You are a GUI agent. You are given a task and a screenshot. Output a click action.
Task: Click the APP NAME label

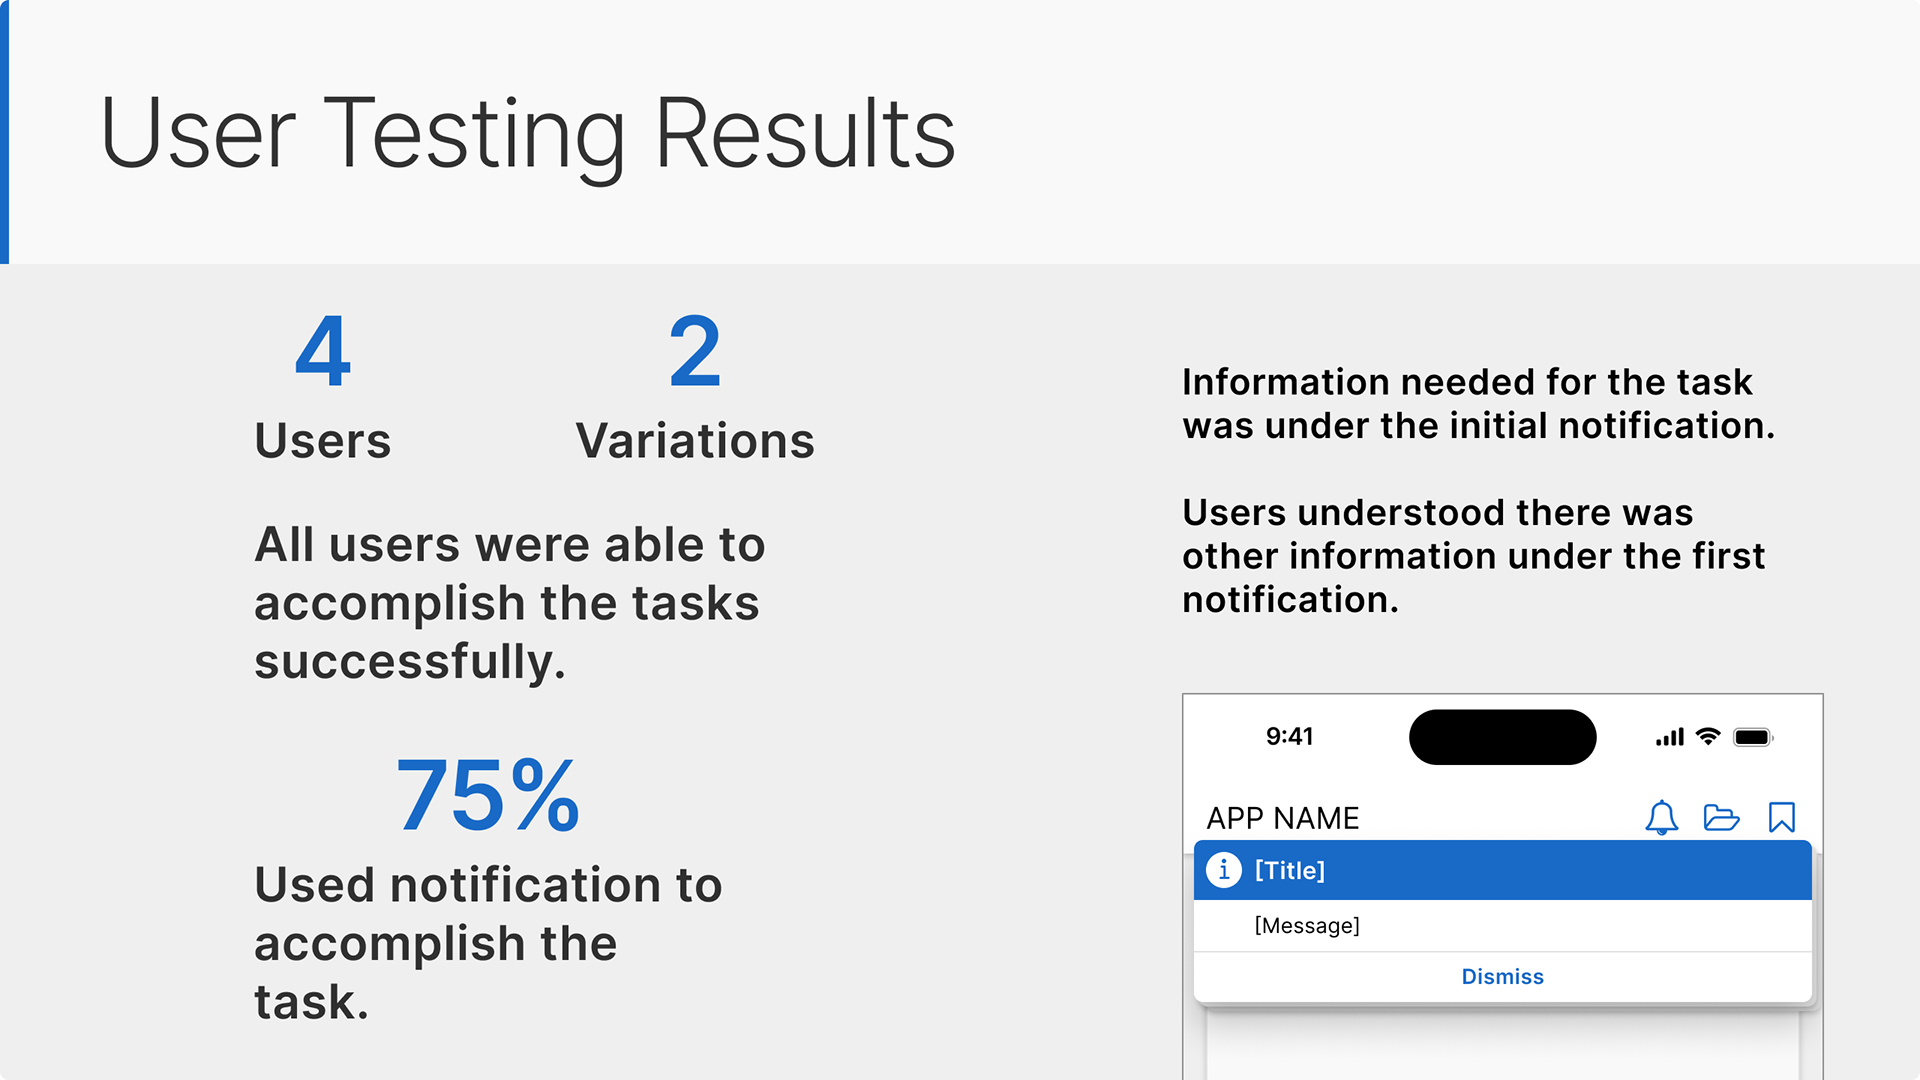point(1283,818)
